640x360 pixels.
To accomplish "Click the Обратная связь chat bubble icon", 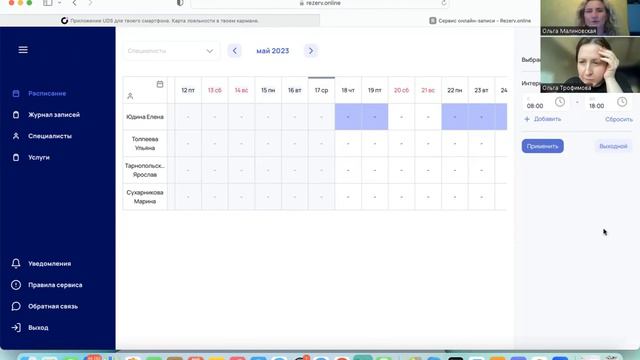I will point(16,306).
